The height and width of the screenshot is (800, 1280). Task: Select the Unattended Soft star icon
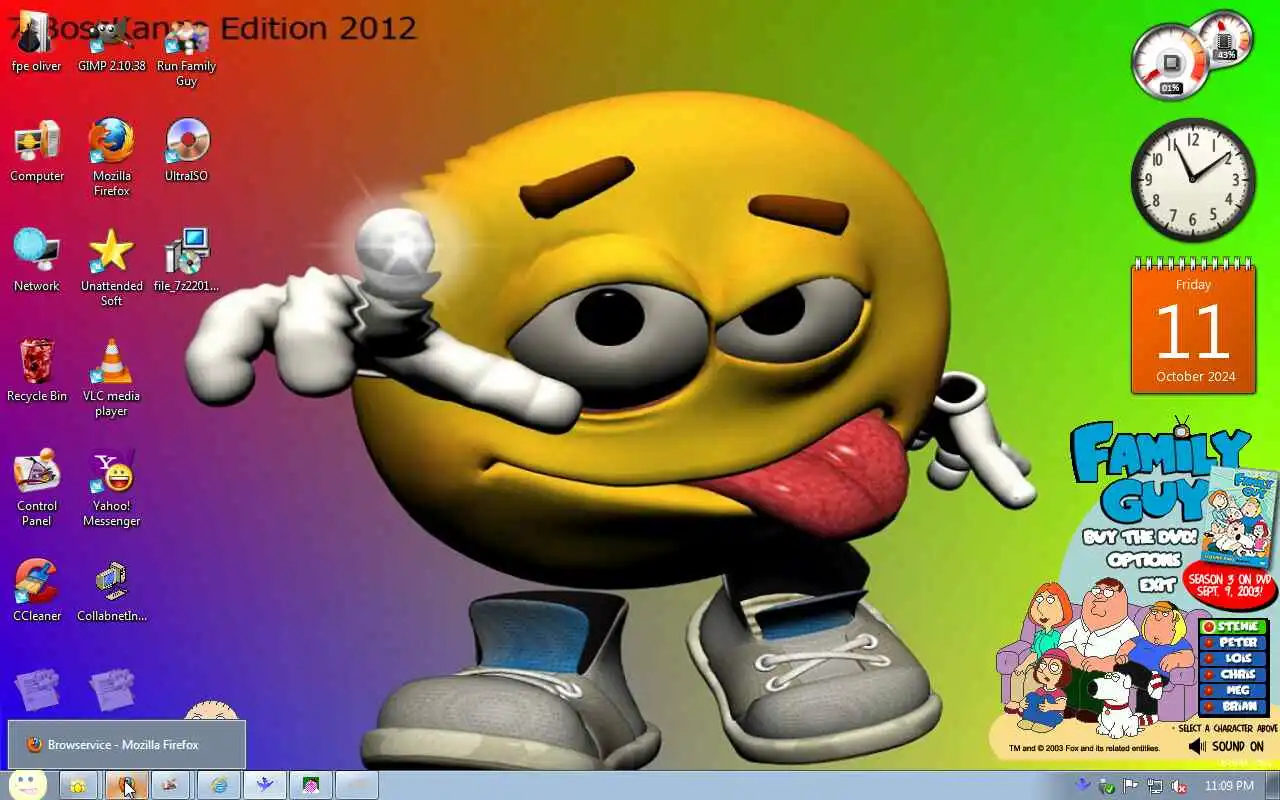[x=112, y=268]
